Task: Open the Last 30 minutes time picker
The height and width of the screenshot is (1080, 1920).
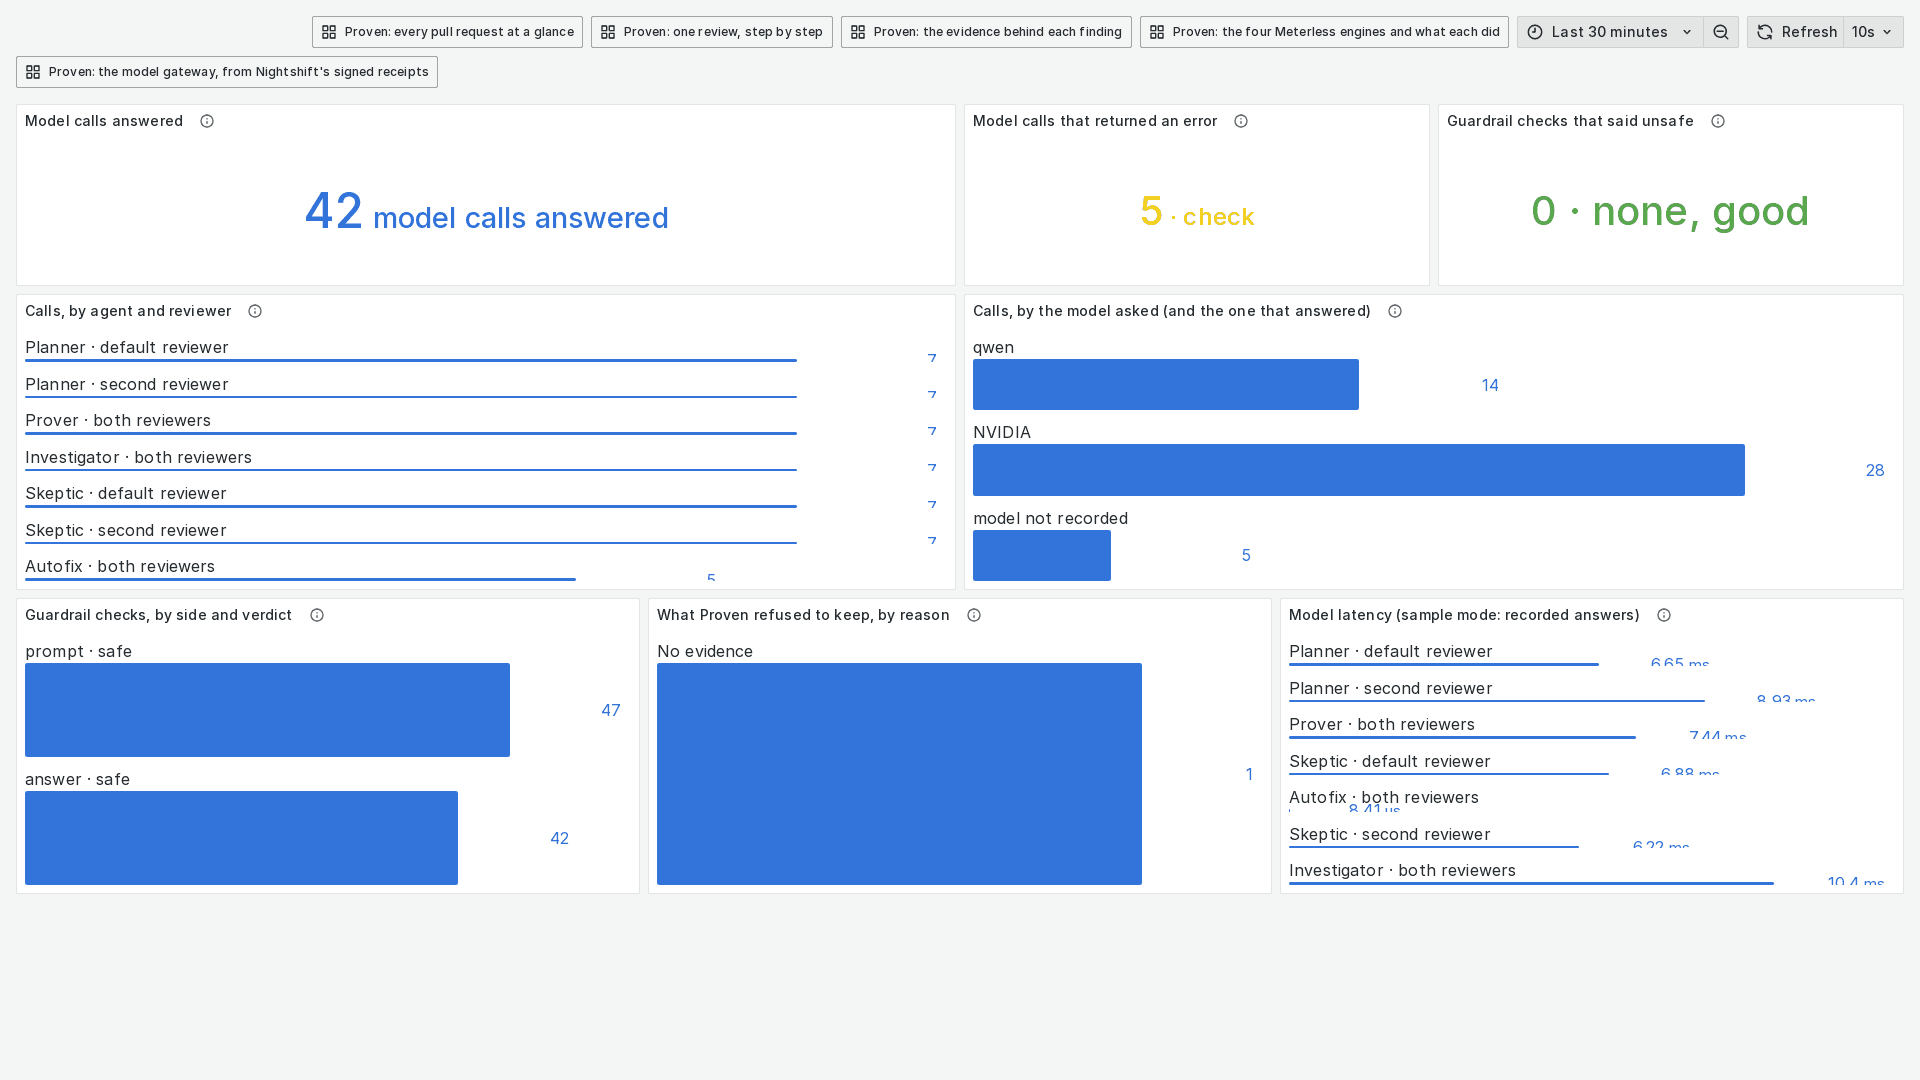Action: coord(1610,32)
